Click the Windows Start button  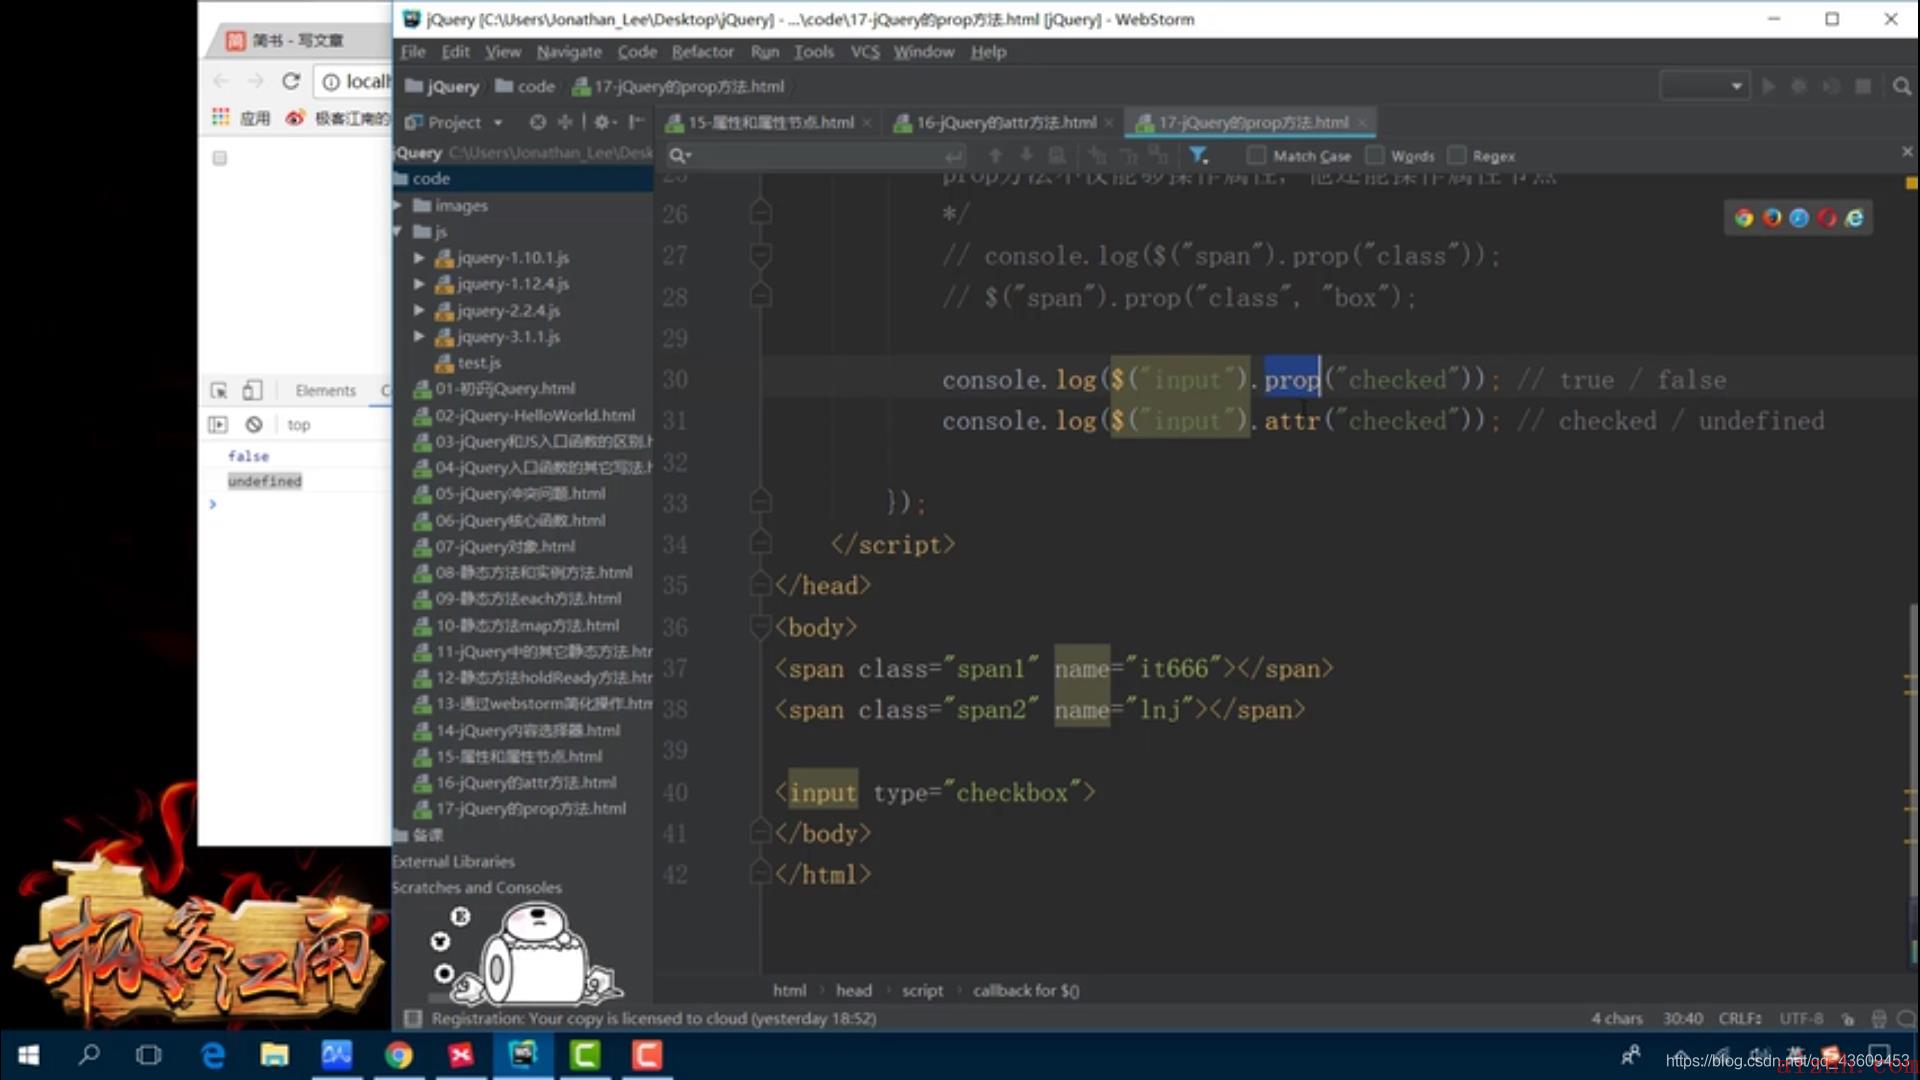pyautogui.click(x=29, y=1055)
